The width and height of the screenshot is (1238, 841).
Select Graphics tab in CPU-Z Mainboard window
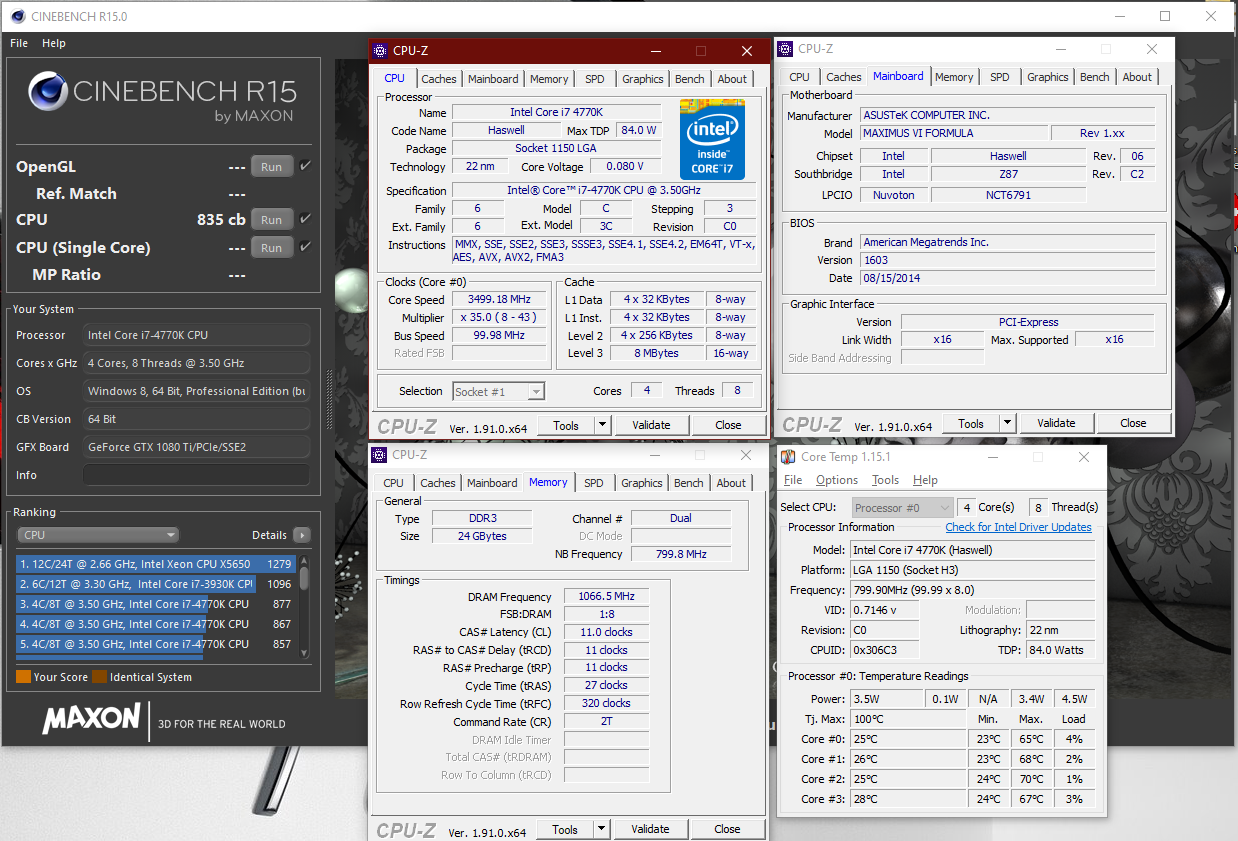point(1048,77)
